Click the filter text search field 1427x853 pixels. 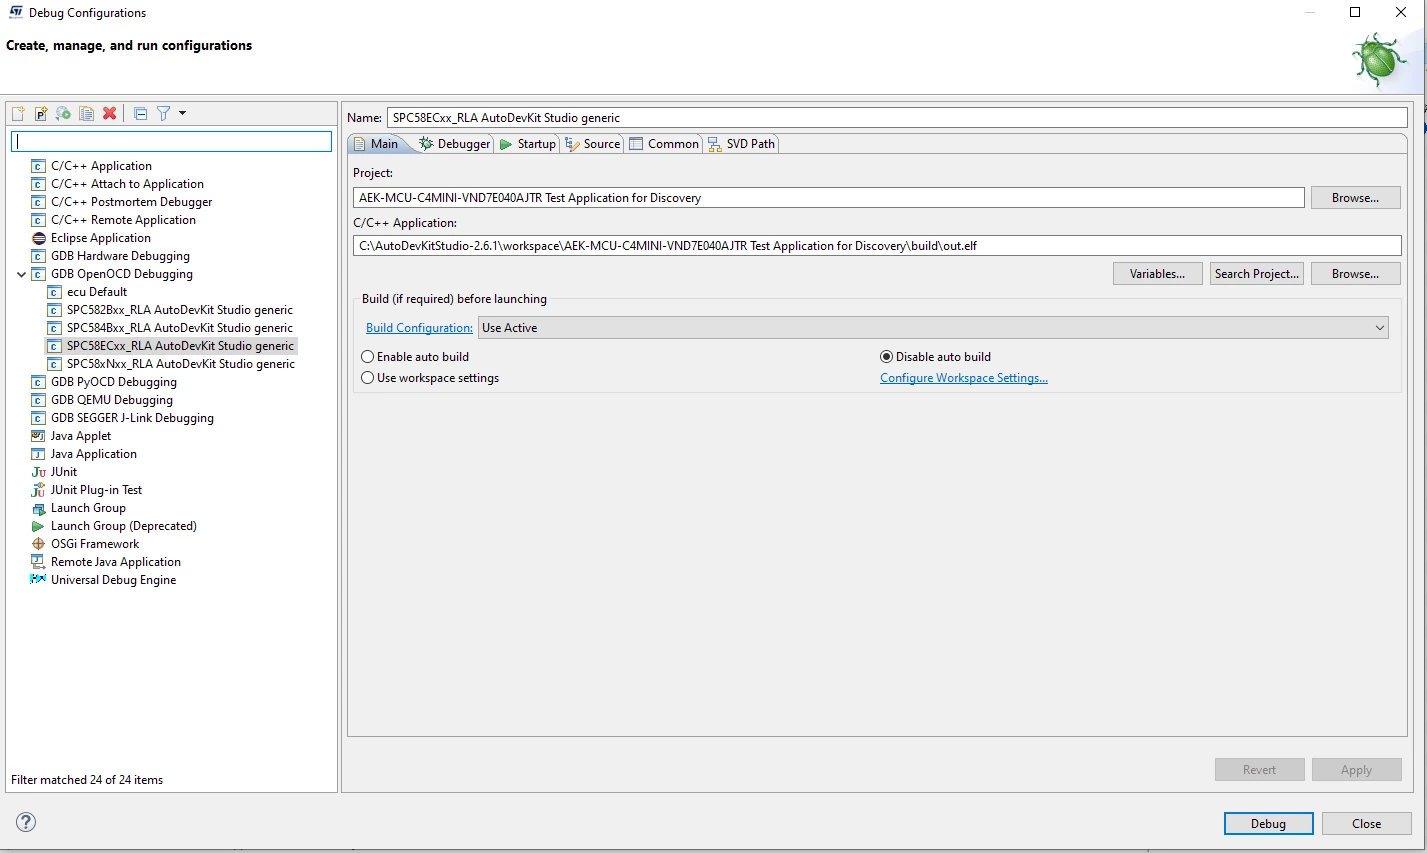coord(171,142)
